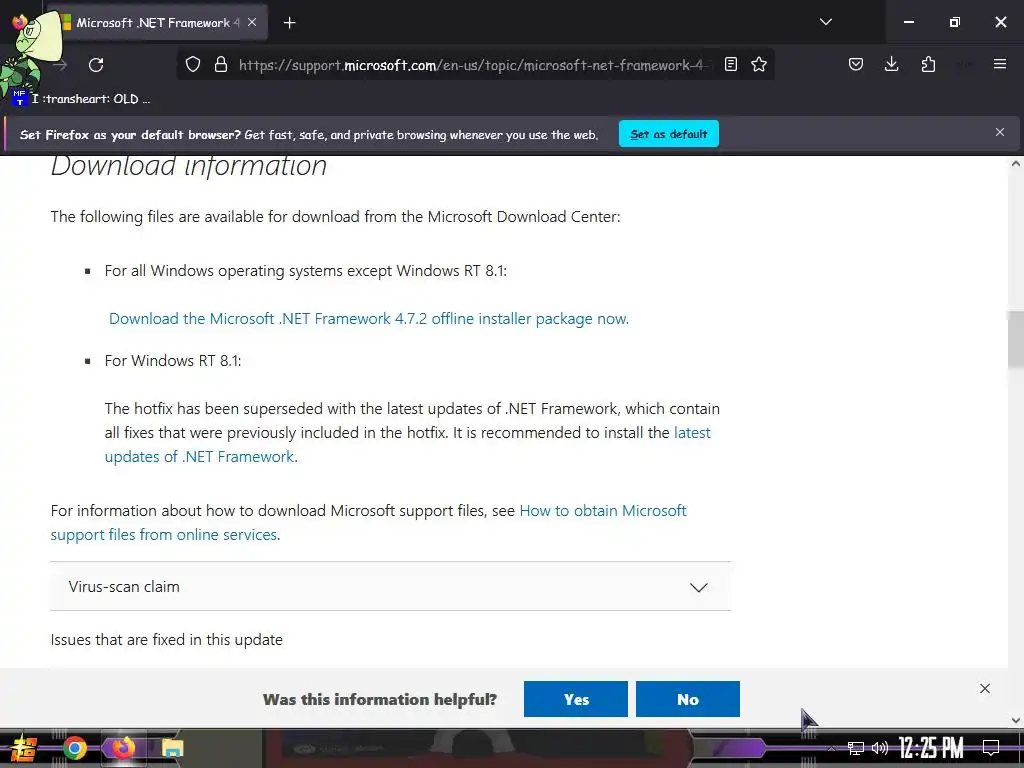
Task: Click 'Issues that are fixed in this update' text
Action: pos(167,639)
